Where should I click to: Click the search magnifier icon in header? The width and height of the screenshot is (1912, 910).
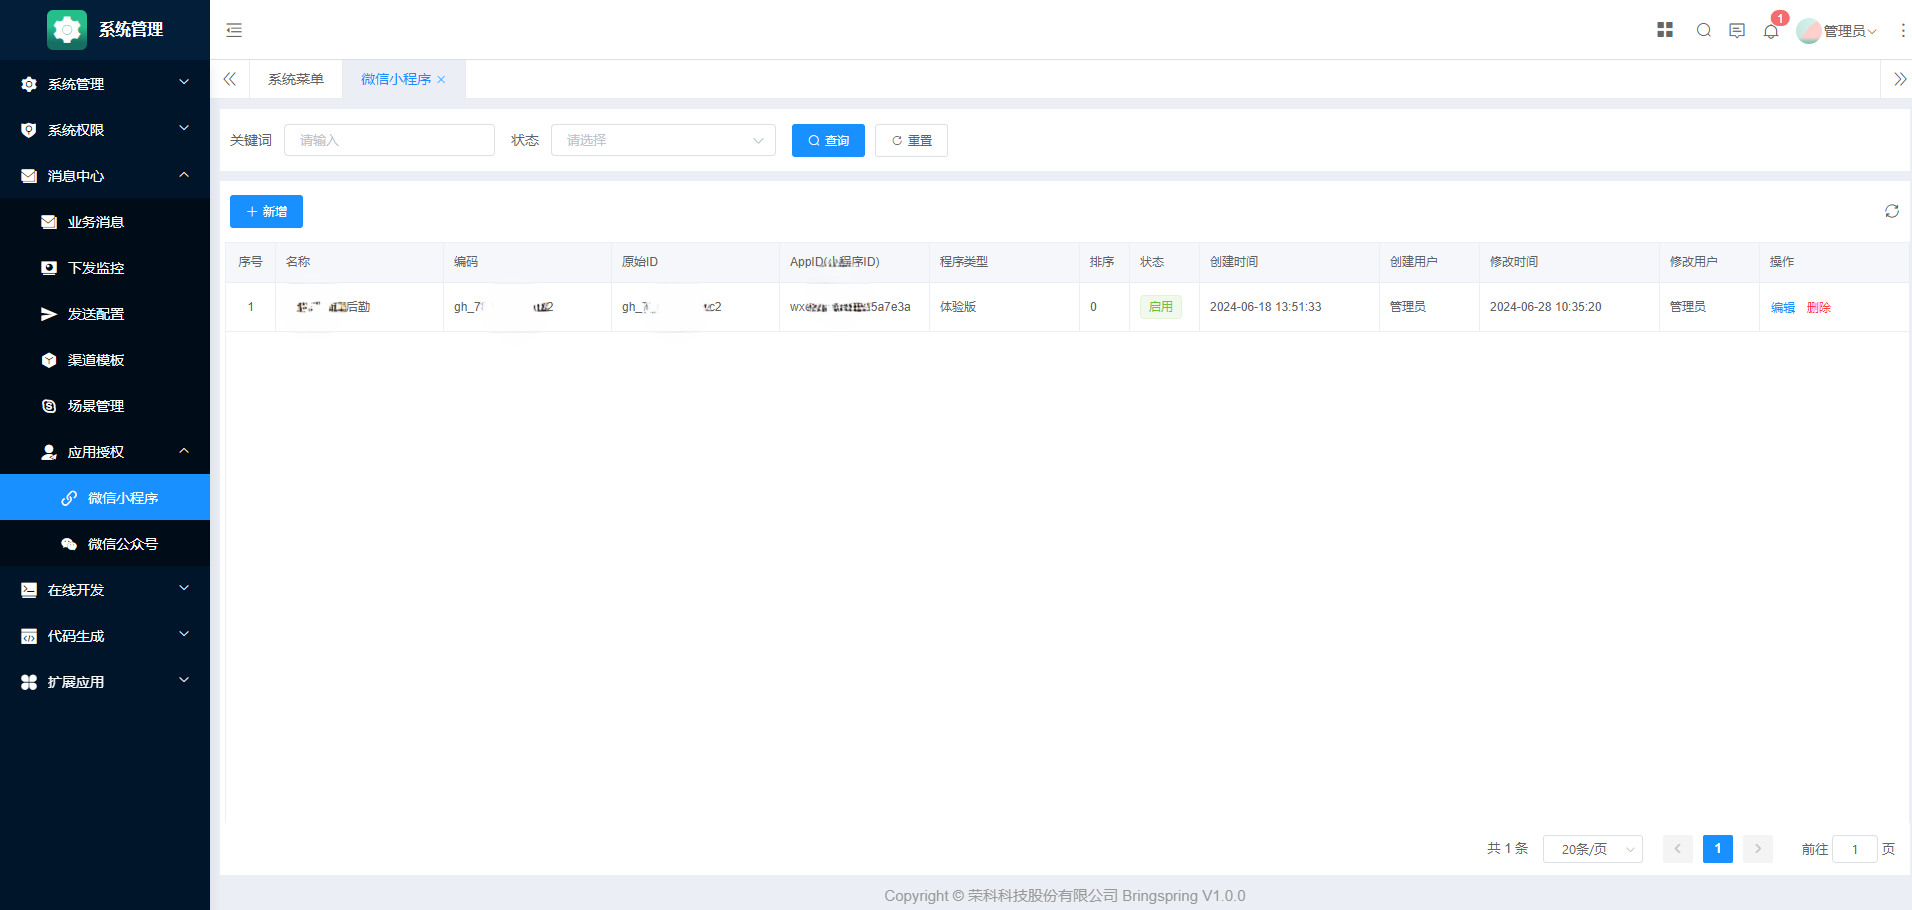[x=1704, y=30]
